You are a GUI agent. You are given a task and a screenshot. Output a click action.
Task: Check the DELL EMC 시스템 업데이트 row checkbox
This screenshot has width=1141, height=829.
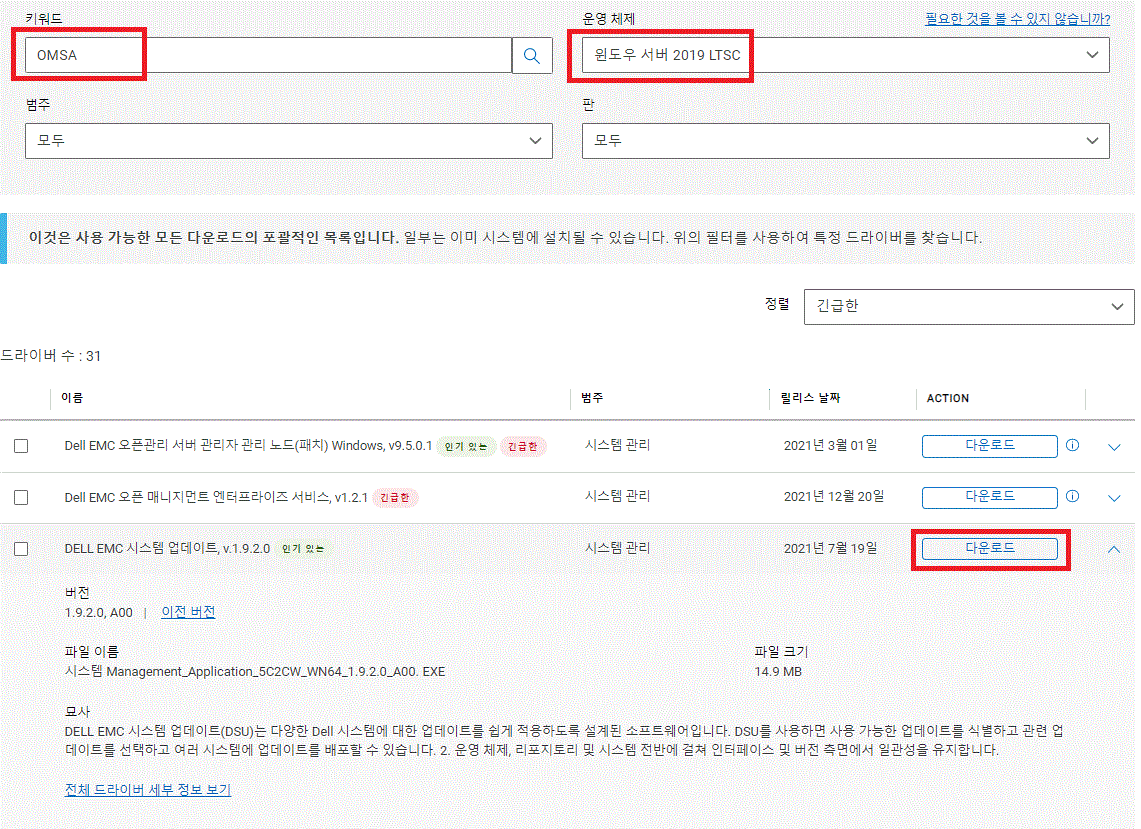click(21, 549)
